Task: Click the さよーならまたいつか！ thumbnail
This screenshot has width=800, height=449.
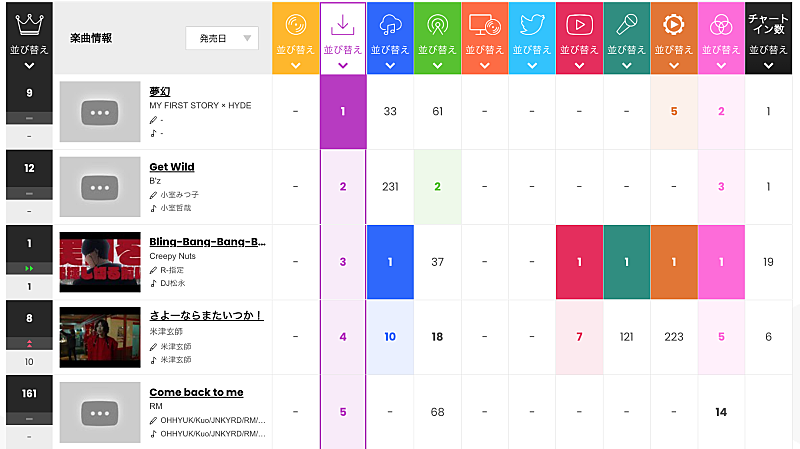Action: click(x=100, y=337)
